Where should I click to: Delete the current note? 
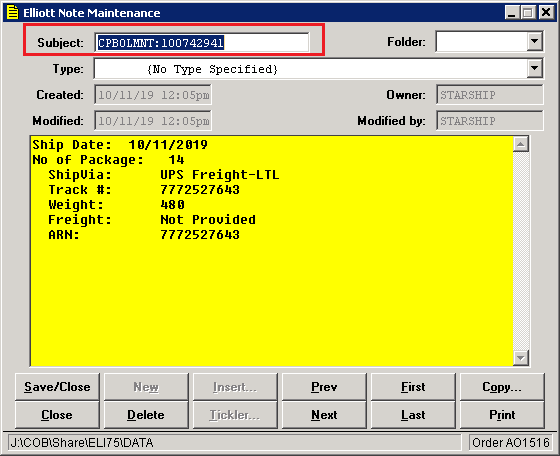tap(146, 415)
